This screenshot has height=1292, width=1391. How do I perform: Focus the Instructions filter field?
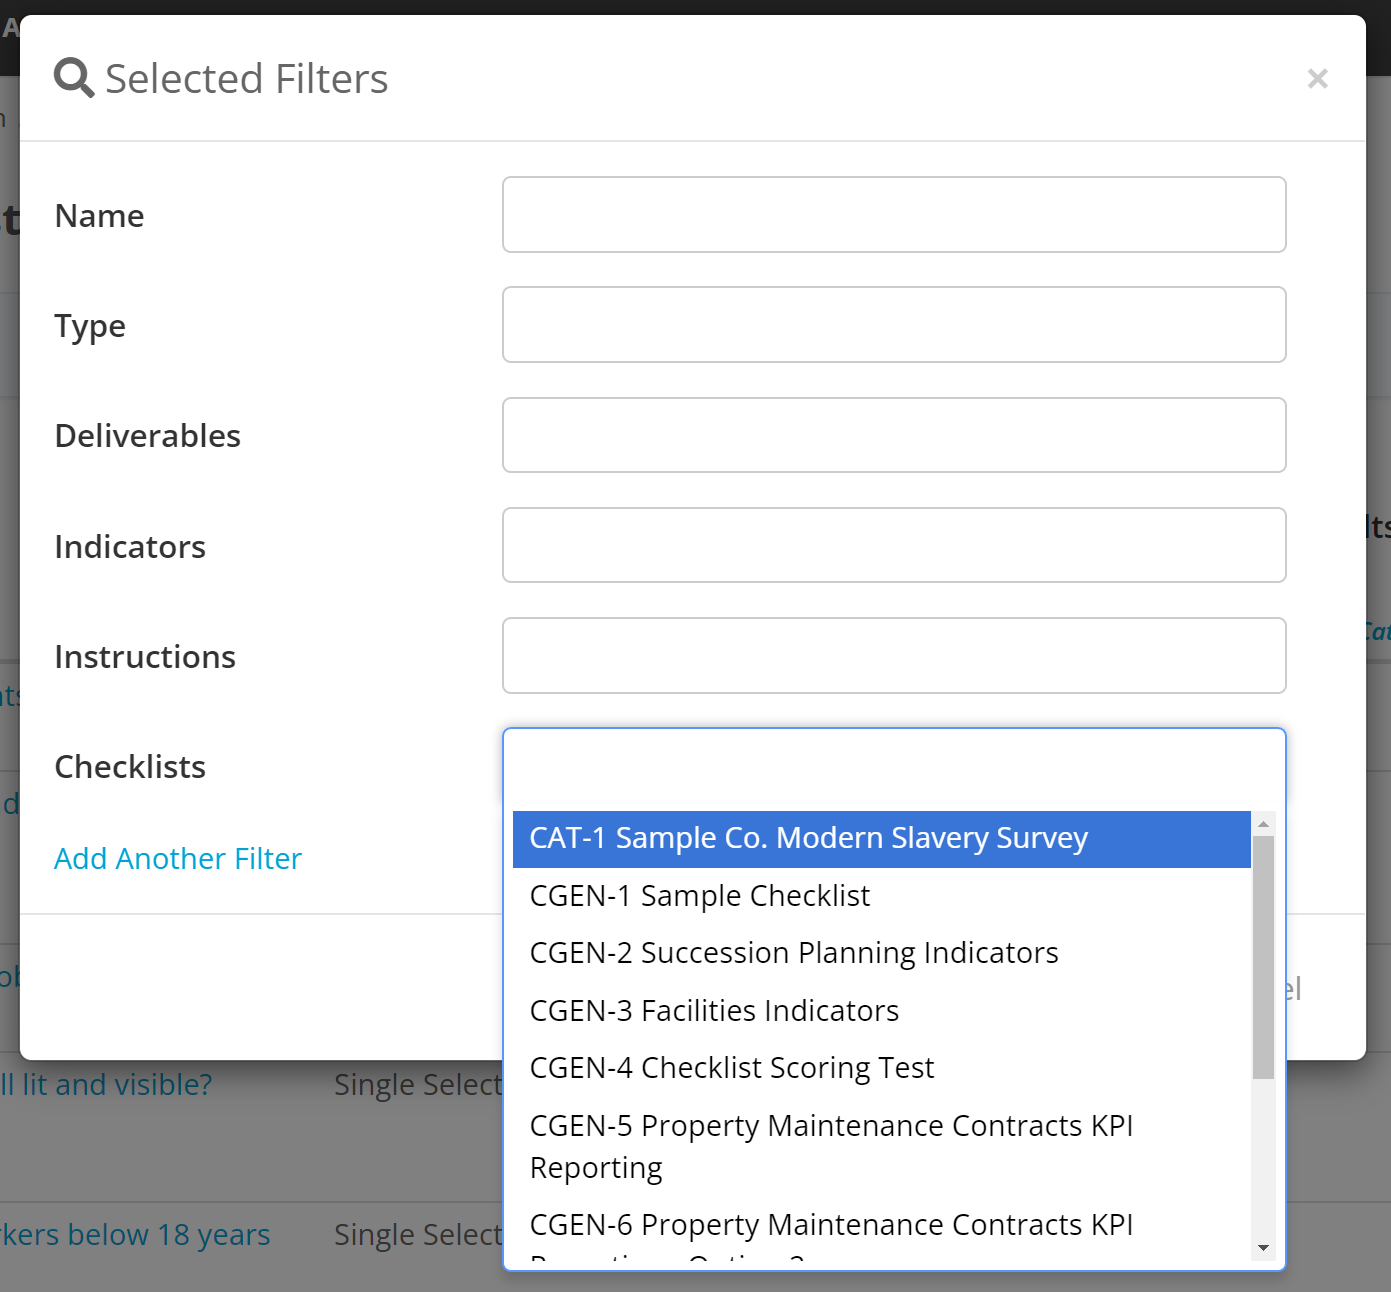tap(894, 655)
